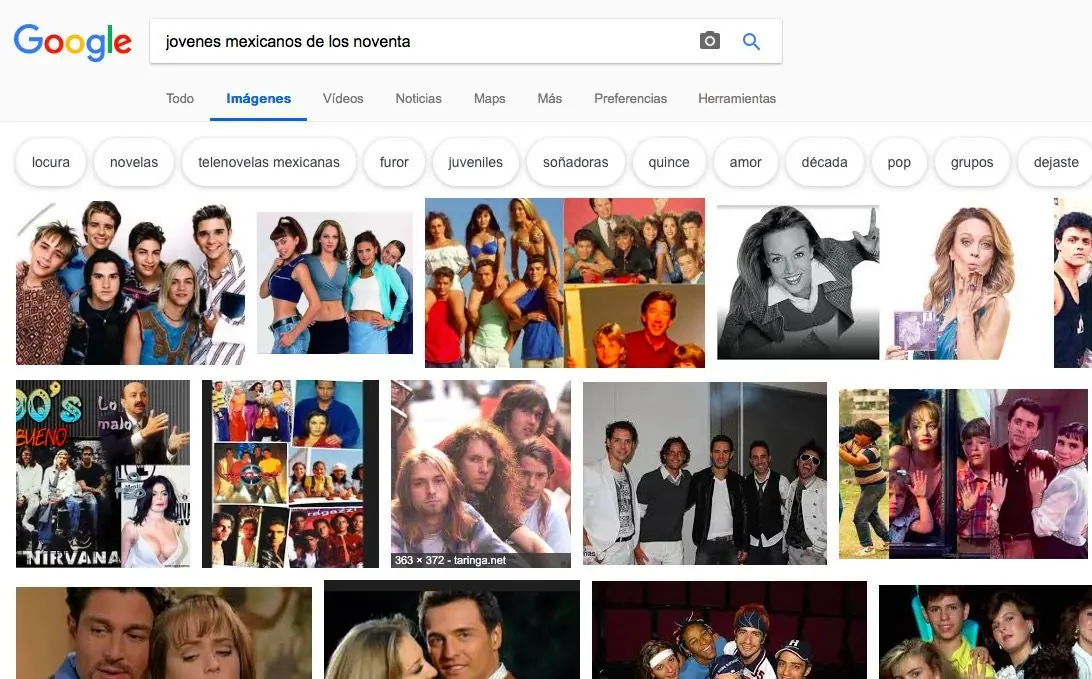This screenshot has width=1092, height=679.
Task: Open the beach group collage thumbnail
Action: tap(565, 283)
